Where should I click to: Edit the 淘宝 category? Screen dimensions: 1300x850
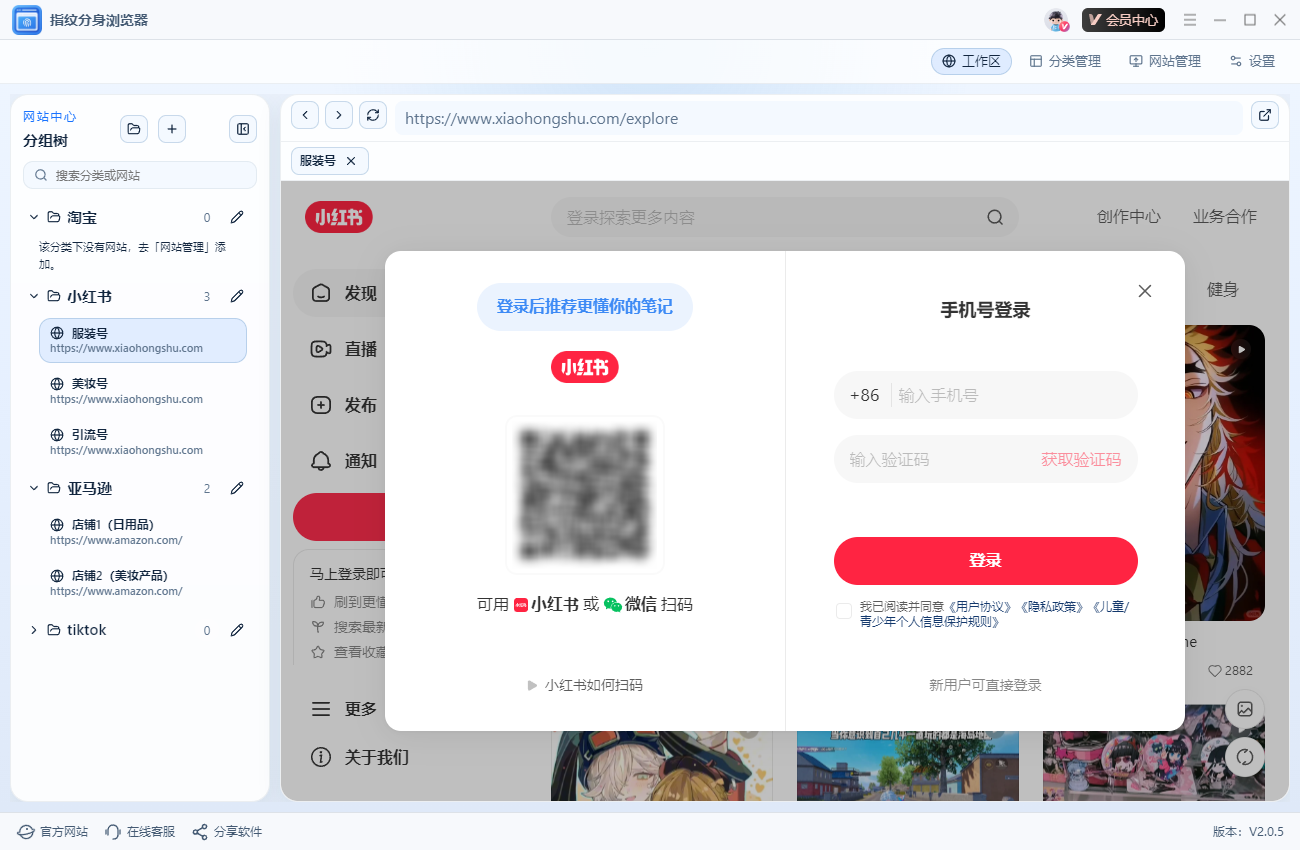(x=237, y=217)
